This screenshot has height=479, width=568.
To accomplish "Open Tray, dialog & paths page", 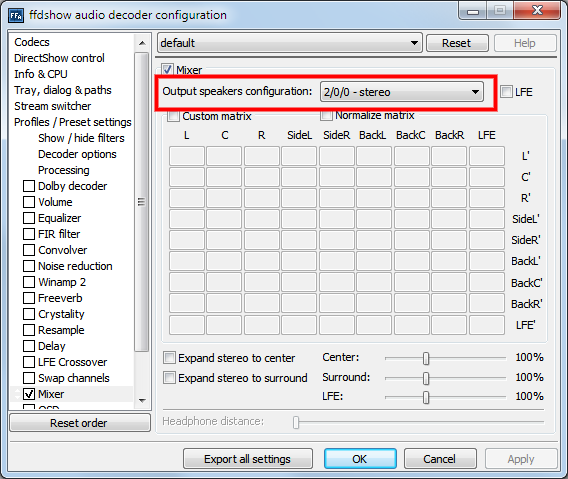I will pyautogui.click(x=63, y=90).
